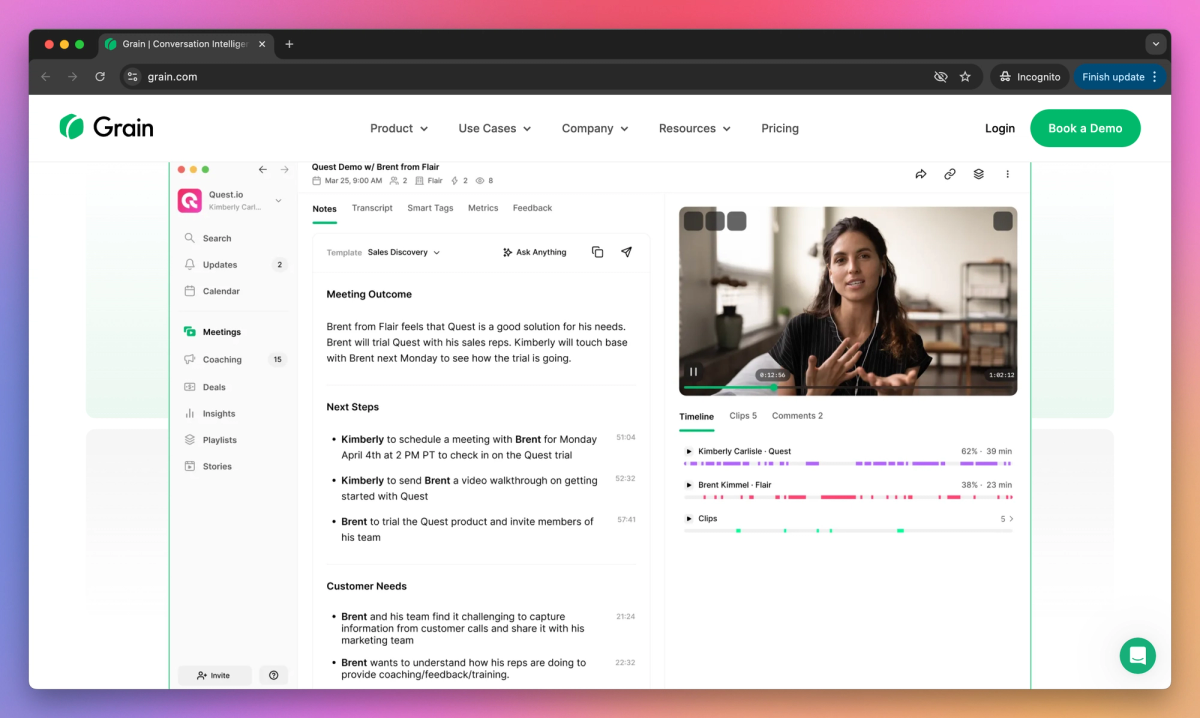Image resolution: width=1200 pixels, height=718 pixels.
Task: Switch to the Notes tab
Action: coord(324,208)
